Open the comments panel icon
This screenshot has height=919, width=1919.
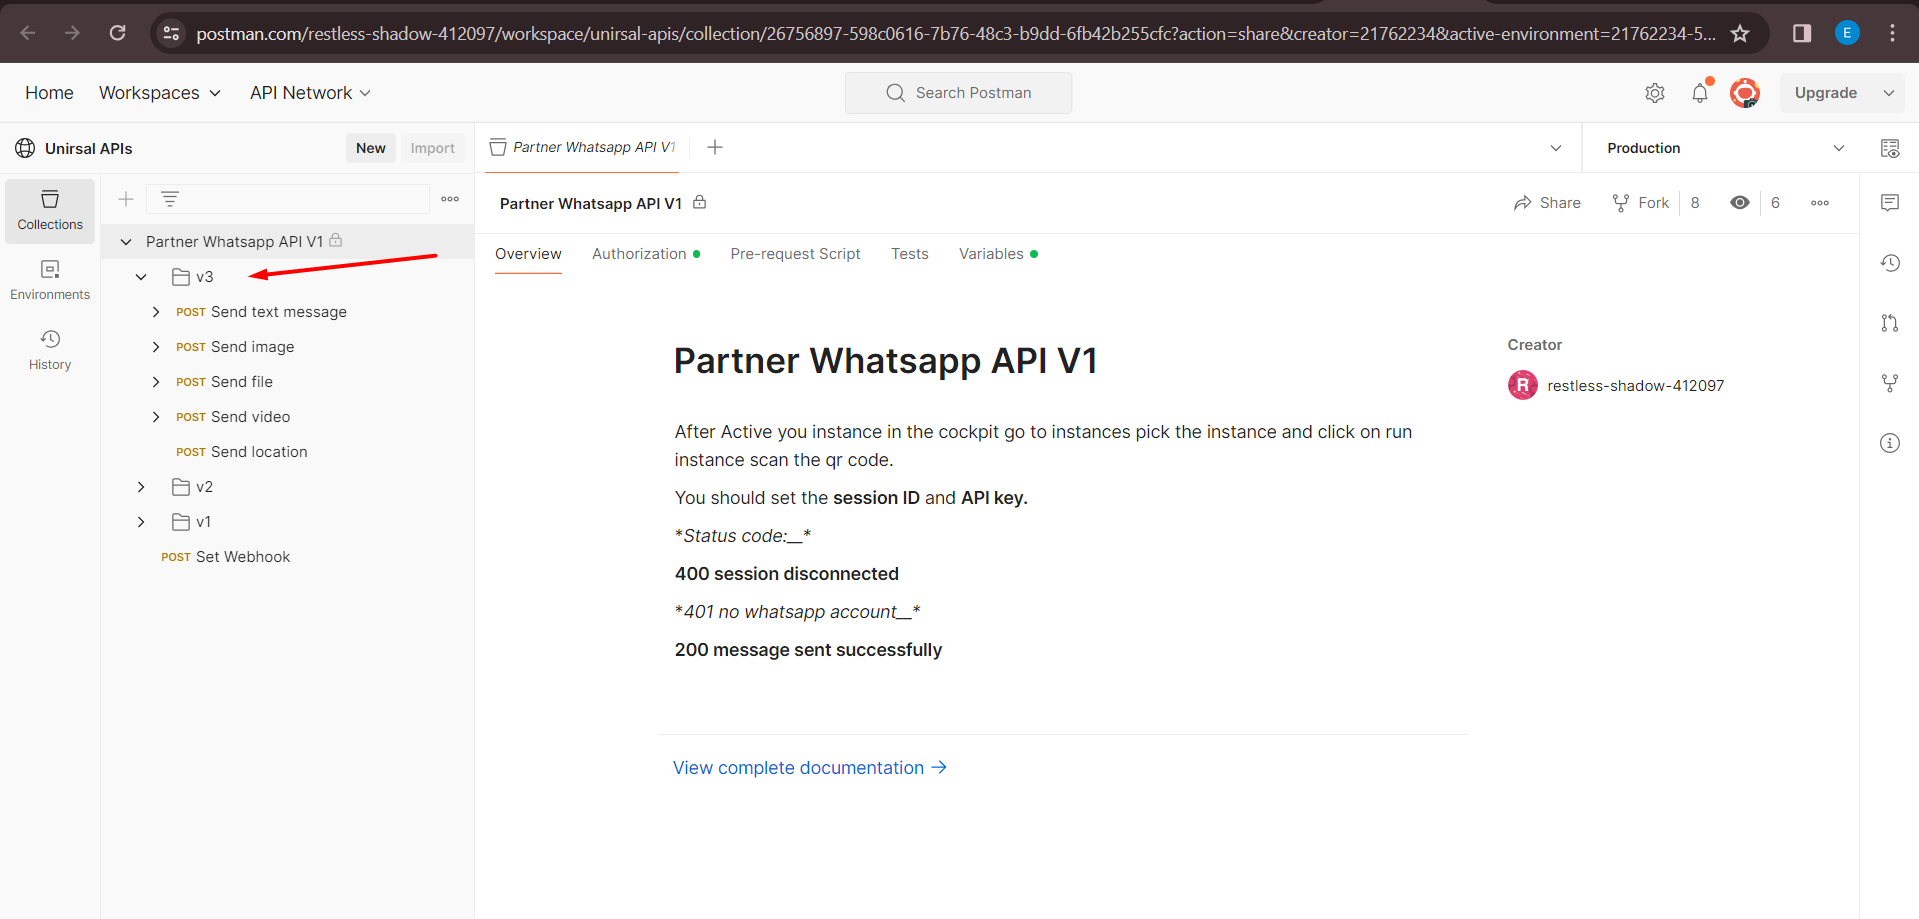point(1890,203)
